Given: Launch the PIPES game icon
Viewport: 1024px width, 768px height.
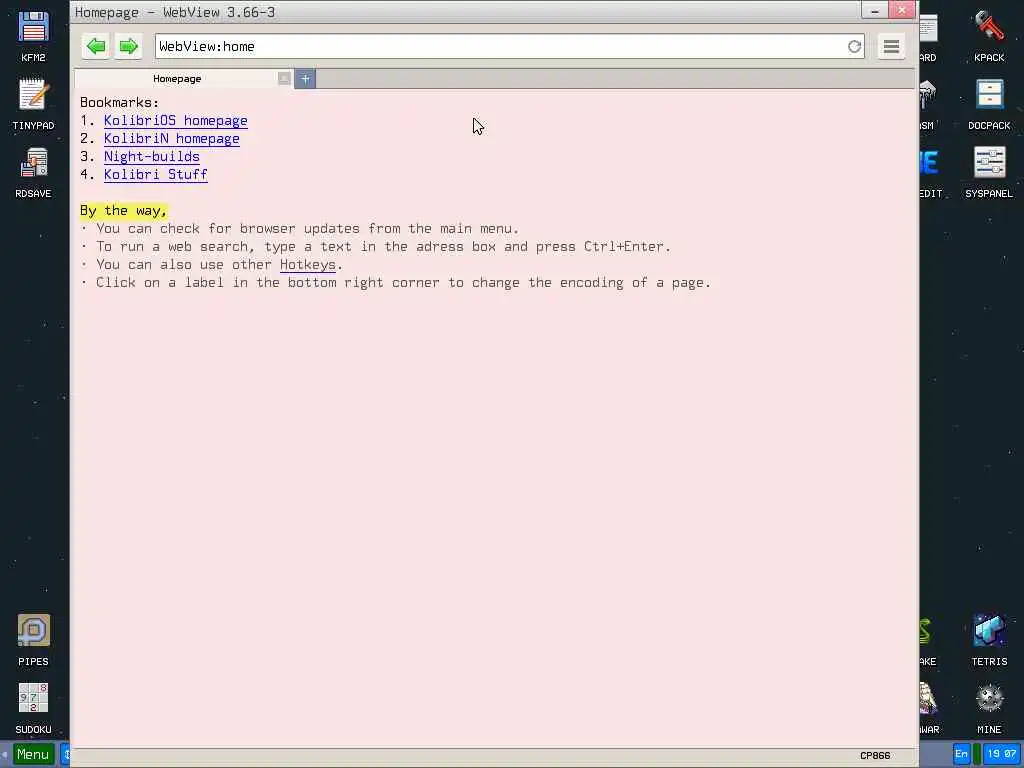Looking at the screenshot, I should point(33,640).
